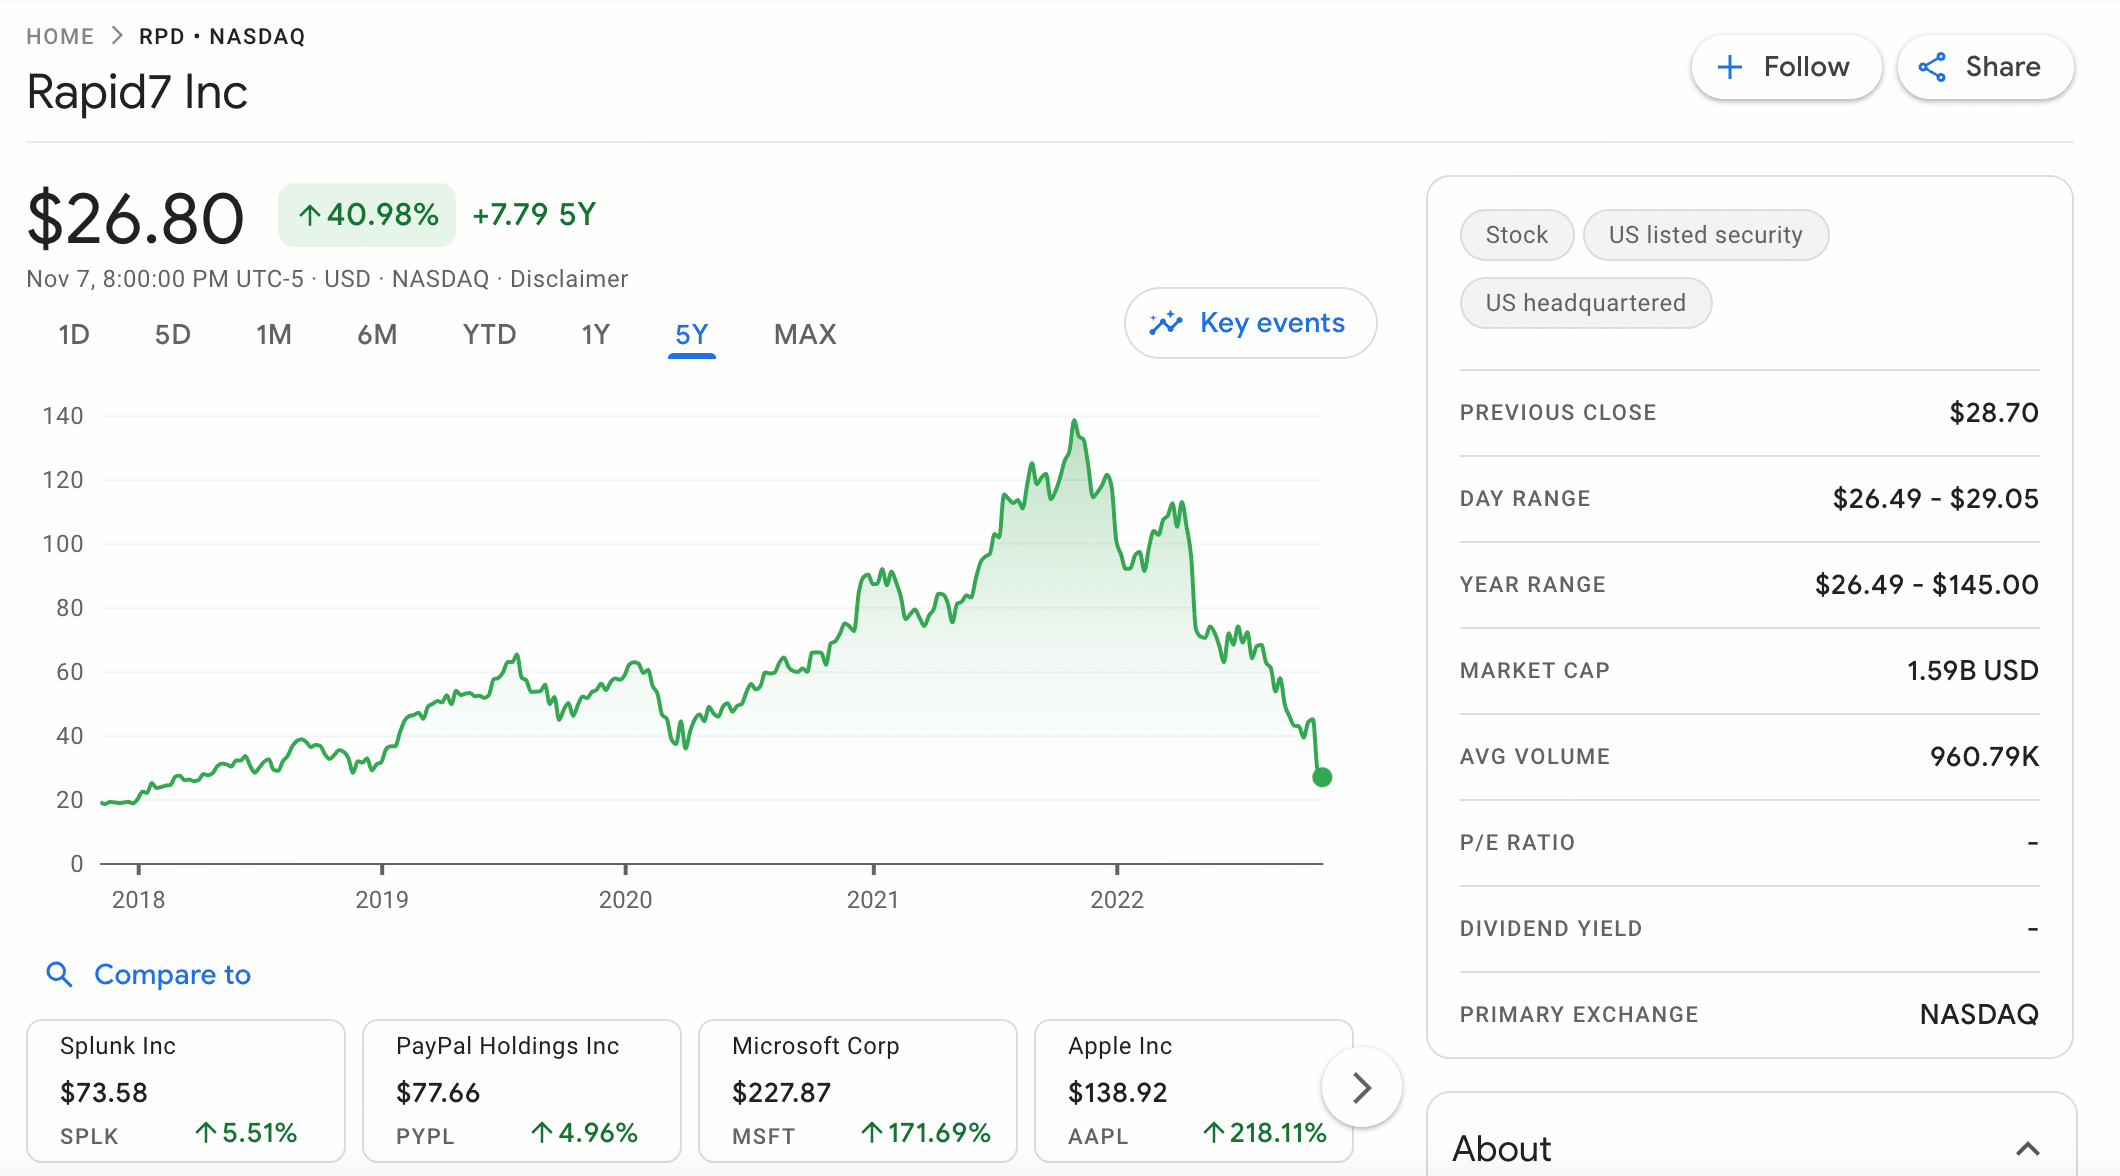Open the Microsoft Corp comparison card
This screenshot has height=1176, width=2120.
(857, 1090)
